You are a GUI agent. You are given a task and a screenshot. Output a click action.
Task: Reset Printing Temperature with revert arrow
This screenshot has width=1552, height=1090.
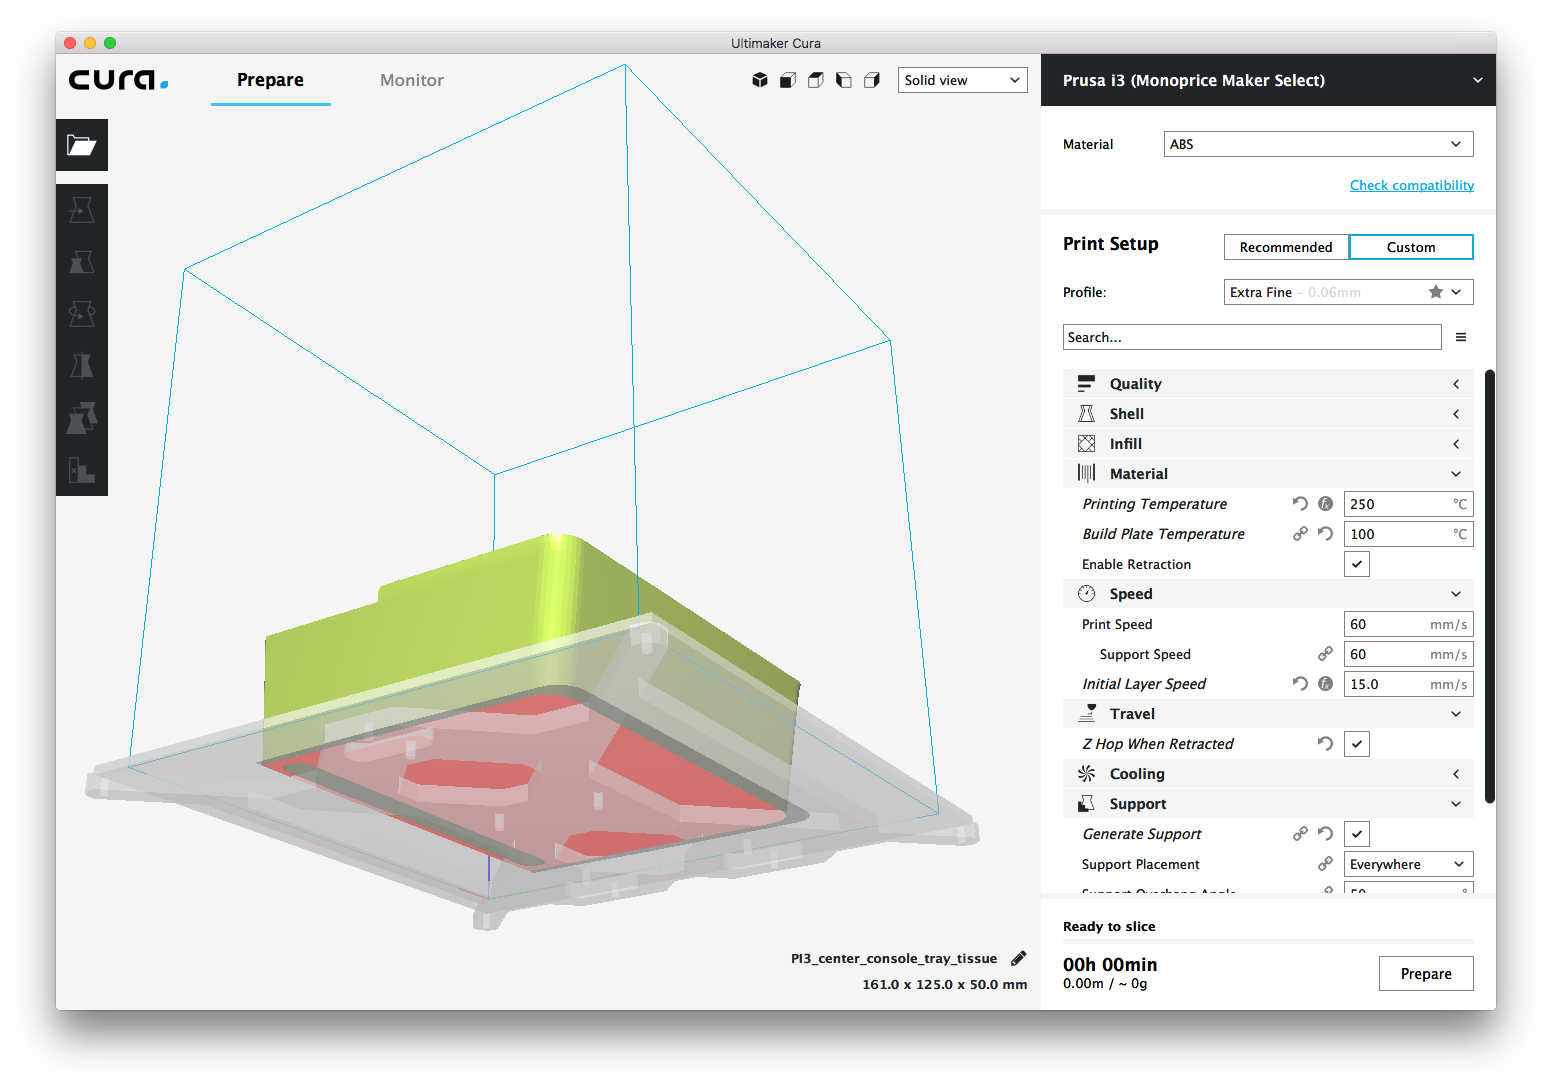[x=1300, y=504]
